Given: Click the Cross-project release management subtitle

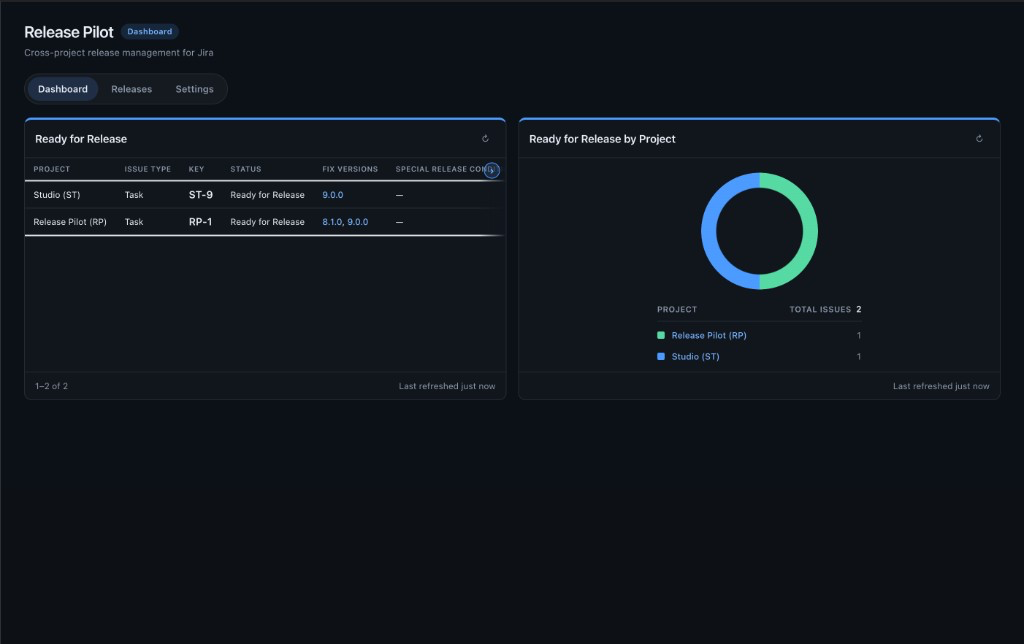Looking at the screenshot, I should 119,53.
